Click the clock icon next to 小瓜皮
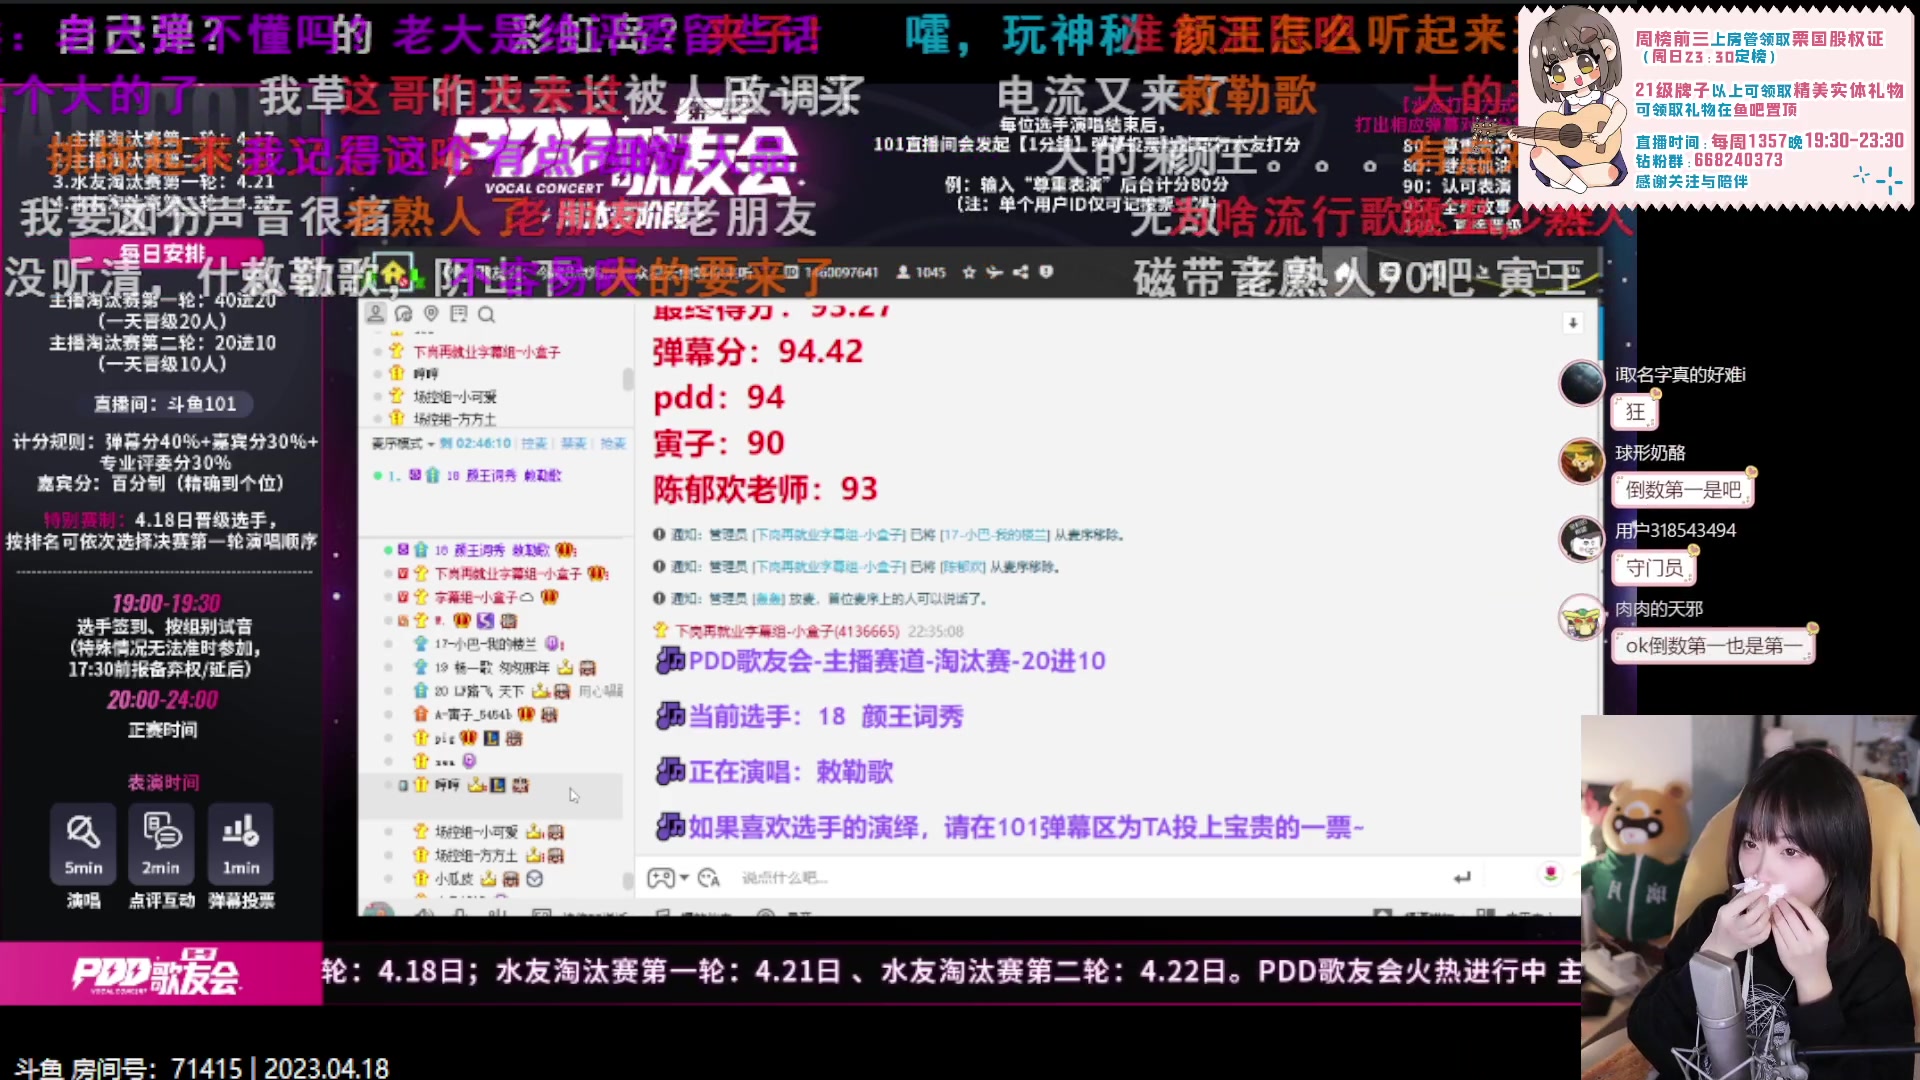Screen dimensions: 1920x1080 tap(535, 879)
